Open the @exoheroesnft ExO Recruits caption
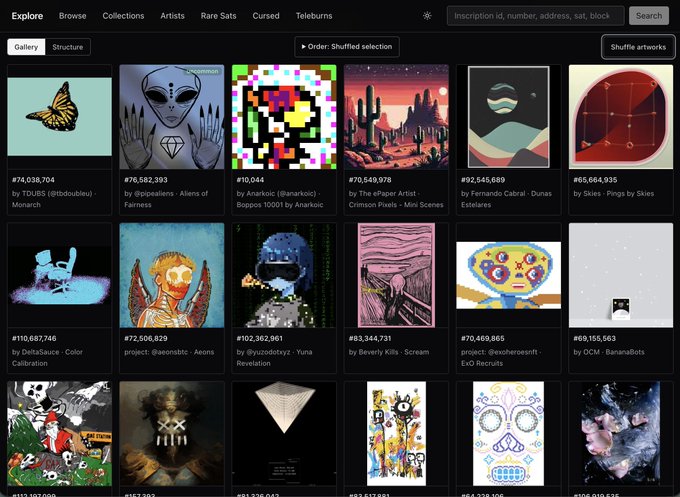 [501, 357]
